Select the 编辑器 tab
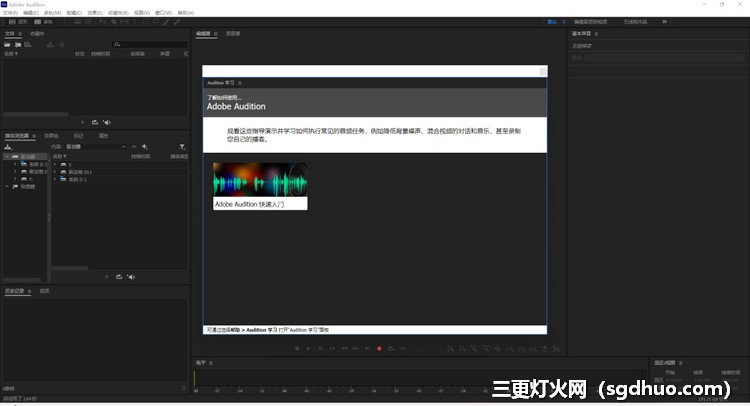The height and width of the screenshot is (406, 750). [x=203, y=33]
